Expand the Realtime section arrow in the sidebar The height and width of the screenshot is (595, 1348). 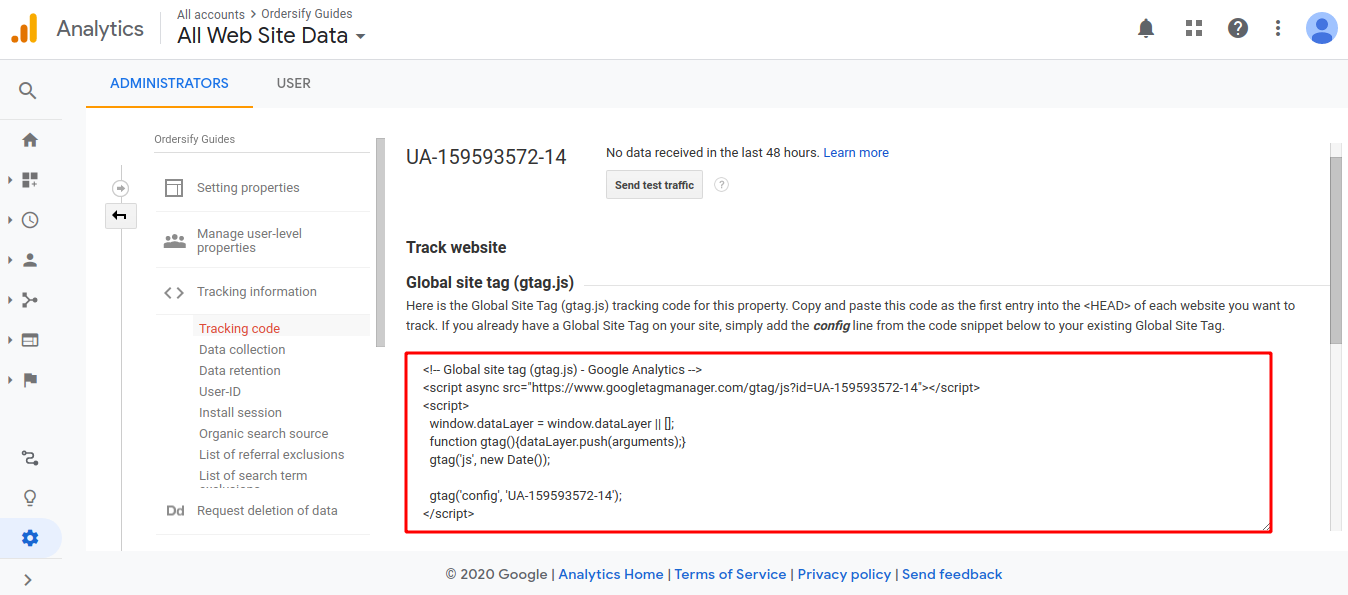pos(10,220)
